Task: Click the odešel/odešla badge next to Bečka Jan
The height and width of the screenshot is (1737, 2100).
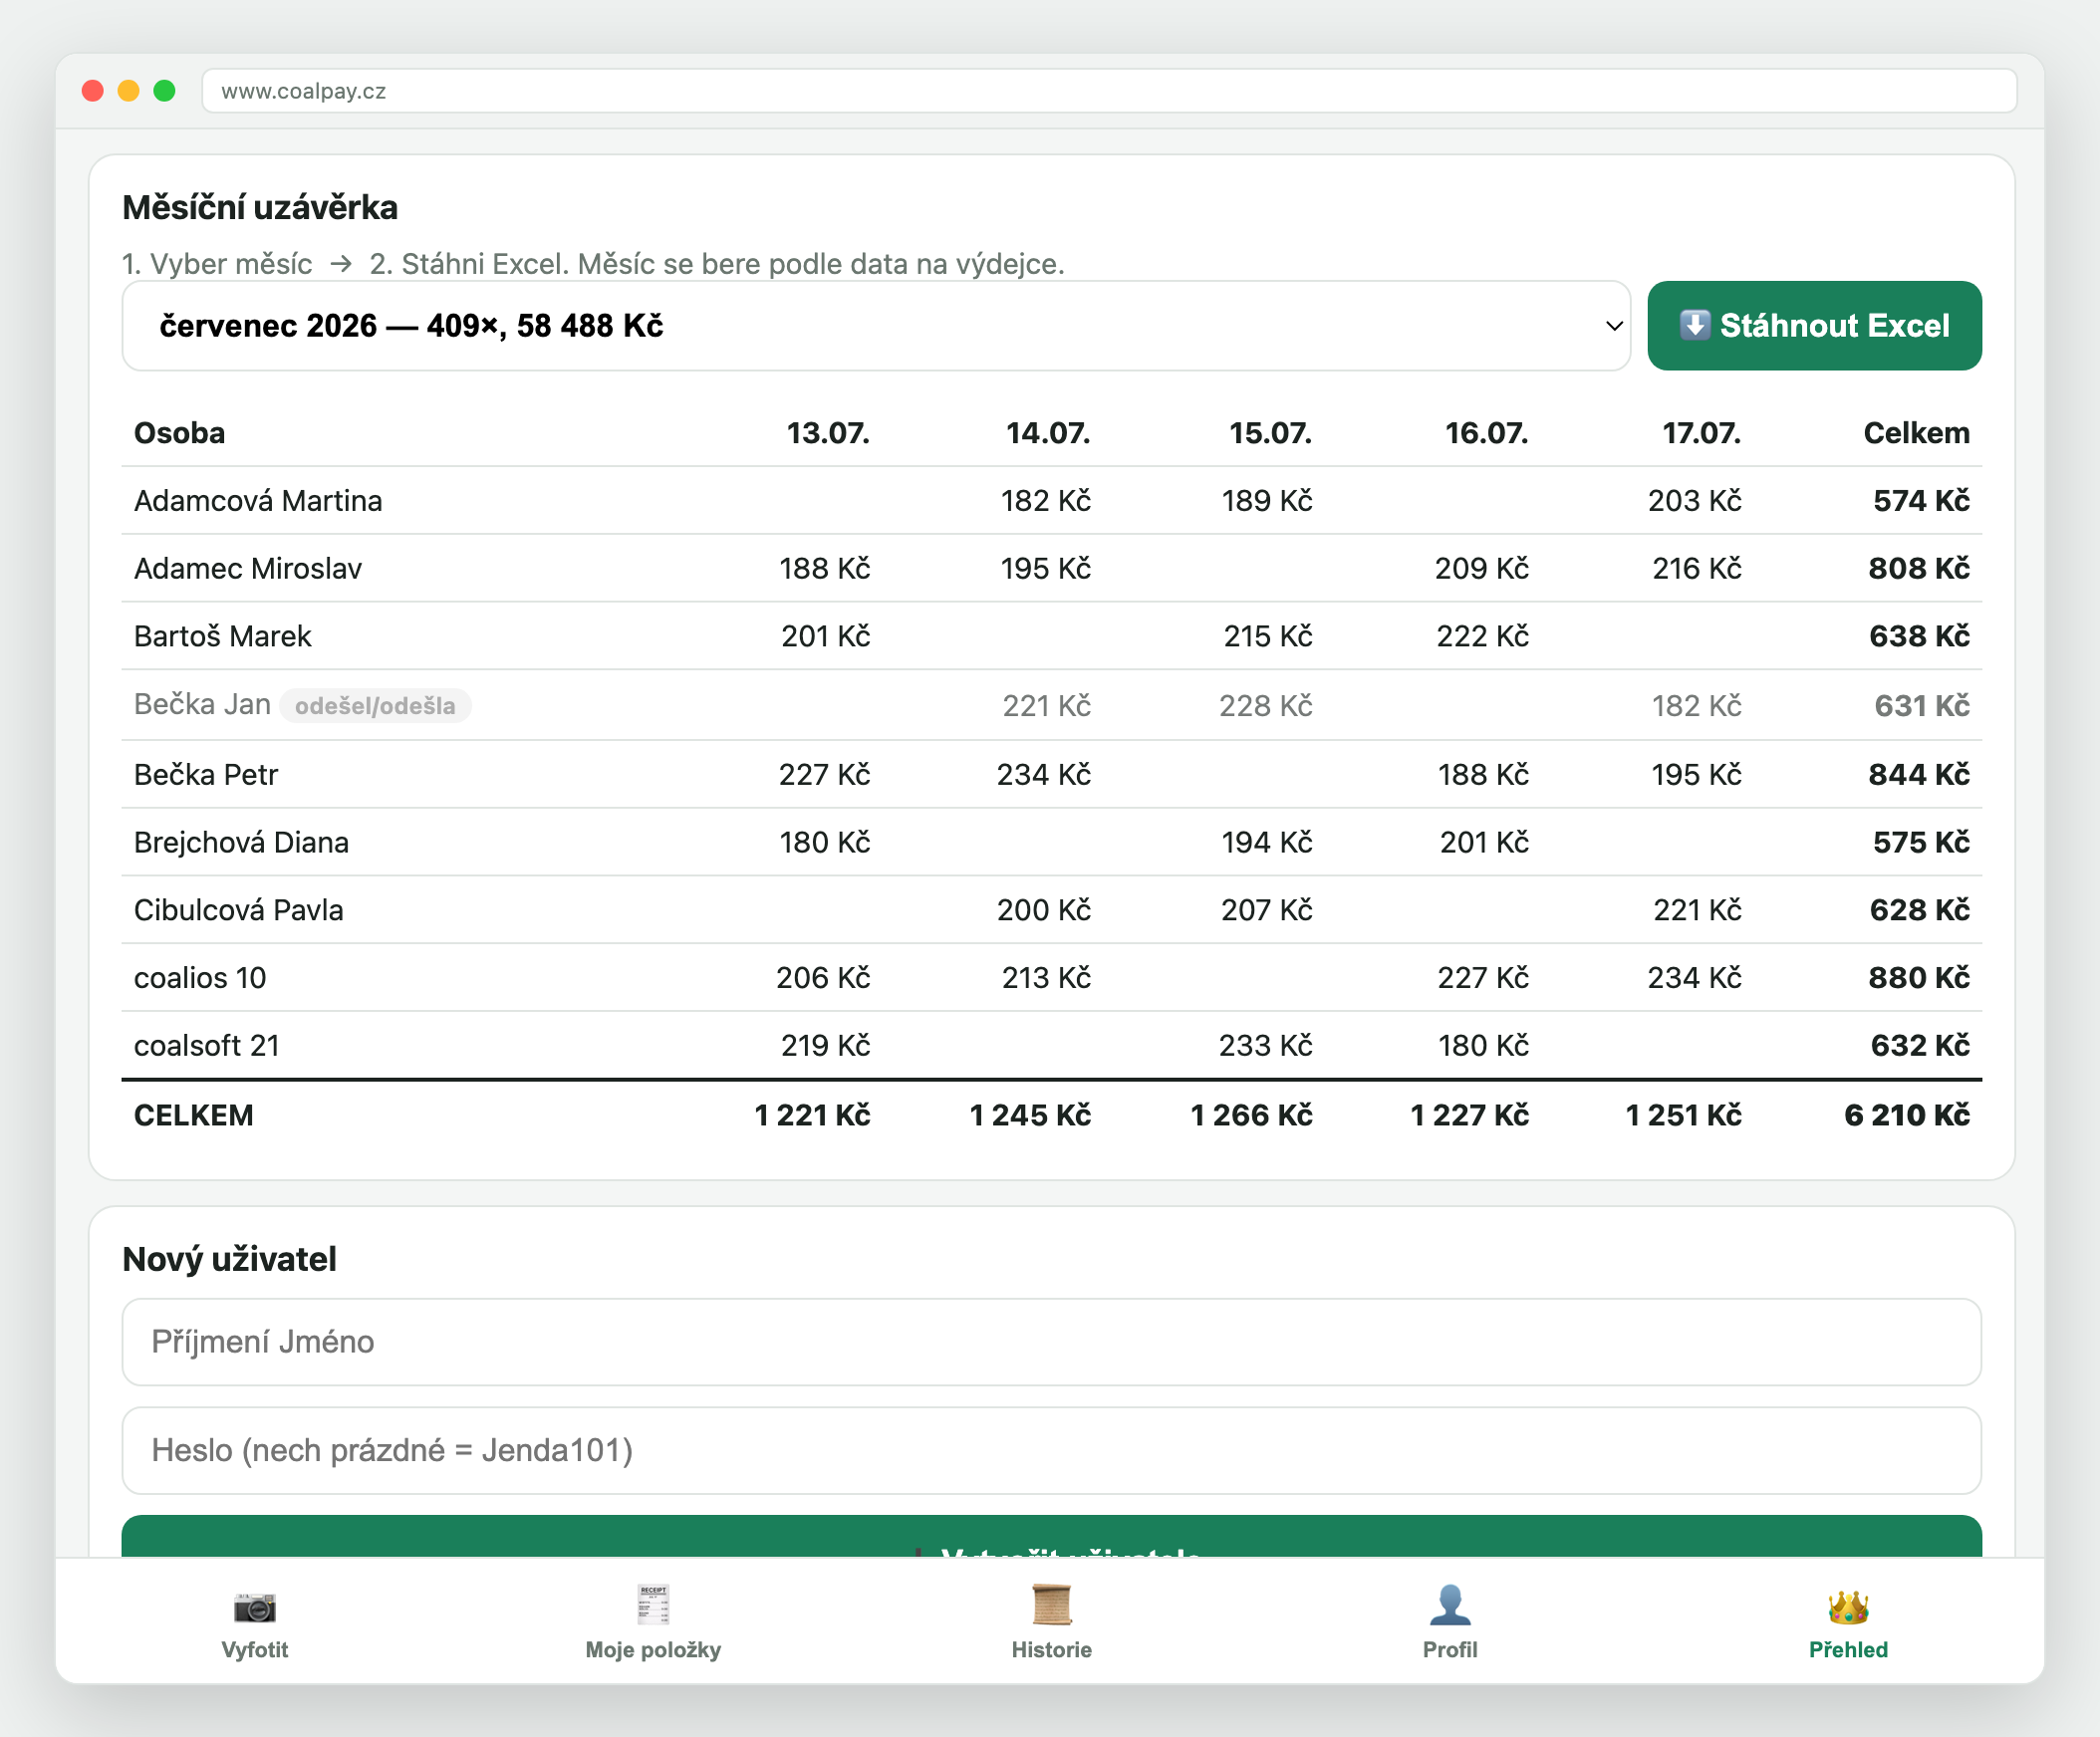Action: pos(375,705)
